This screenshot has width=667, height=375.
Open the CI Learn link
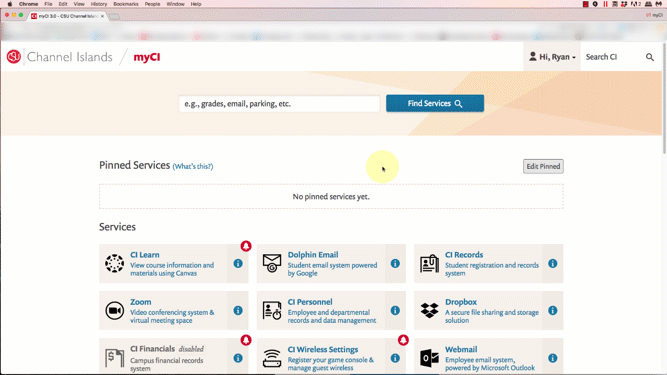click(x=145, y=255)
